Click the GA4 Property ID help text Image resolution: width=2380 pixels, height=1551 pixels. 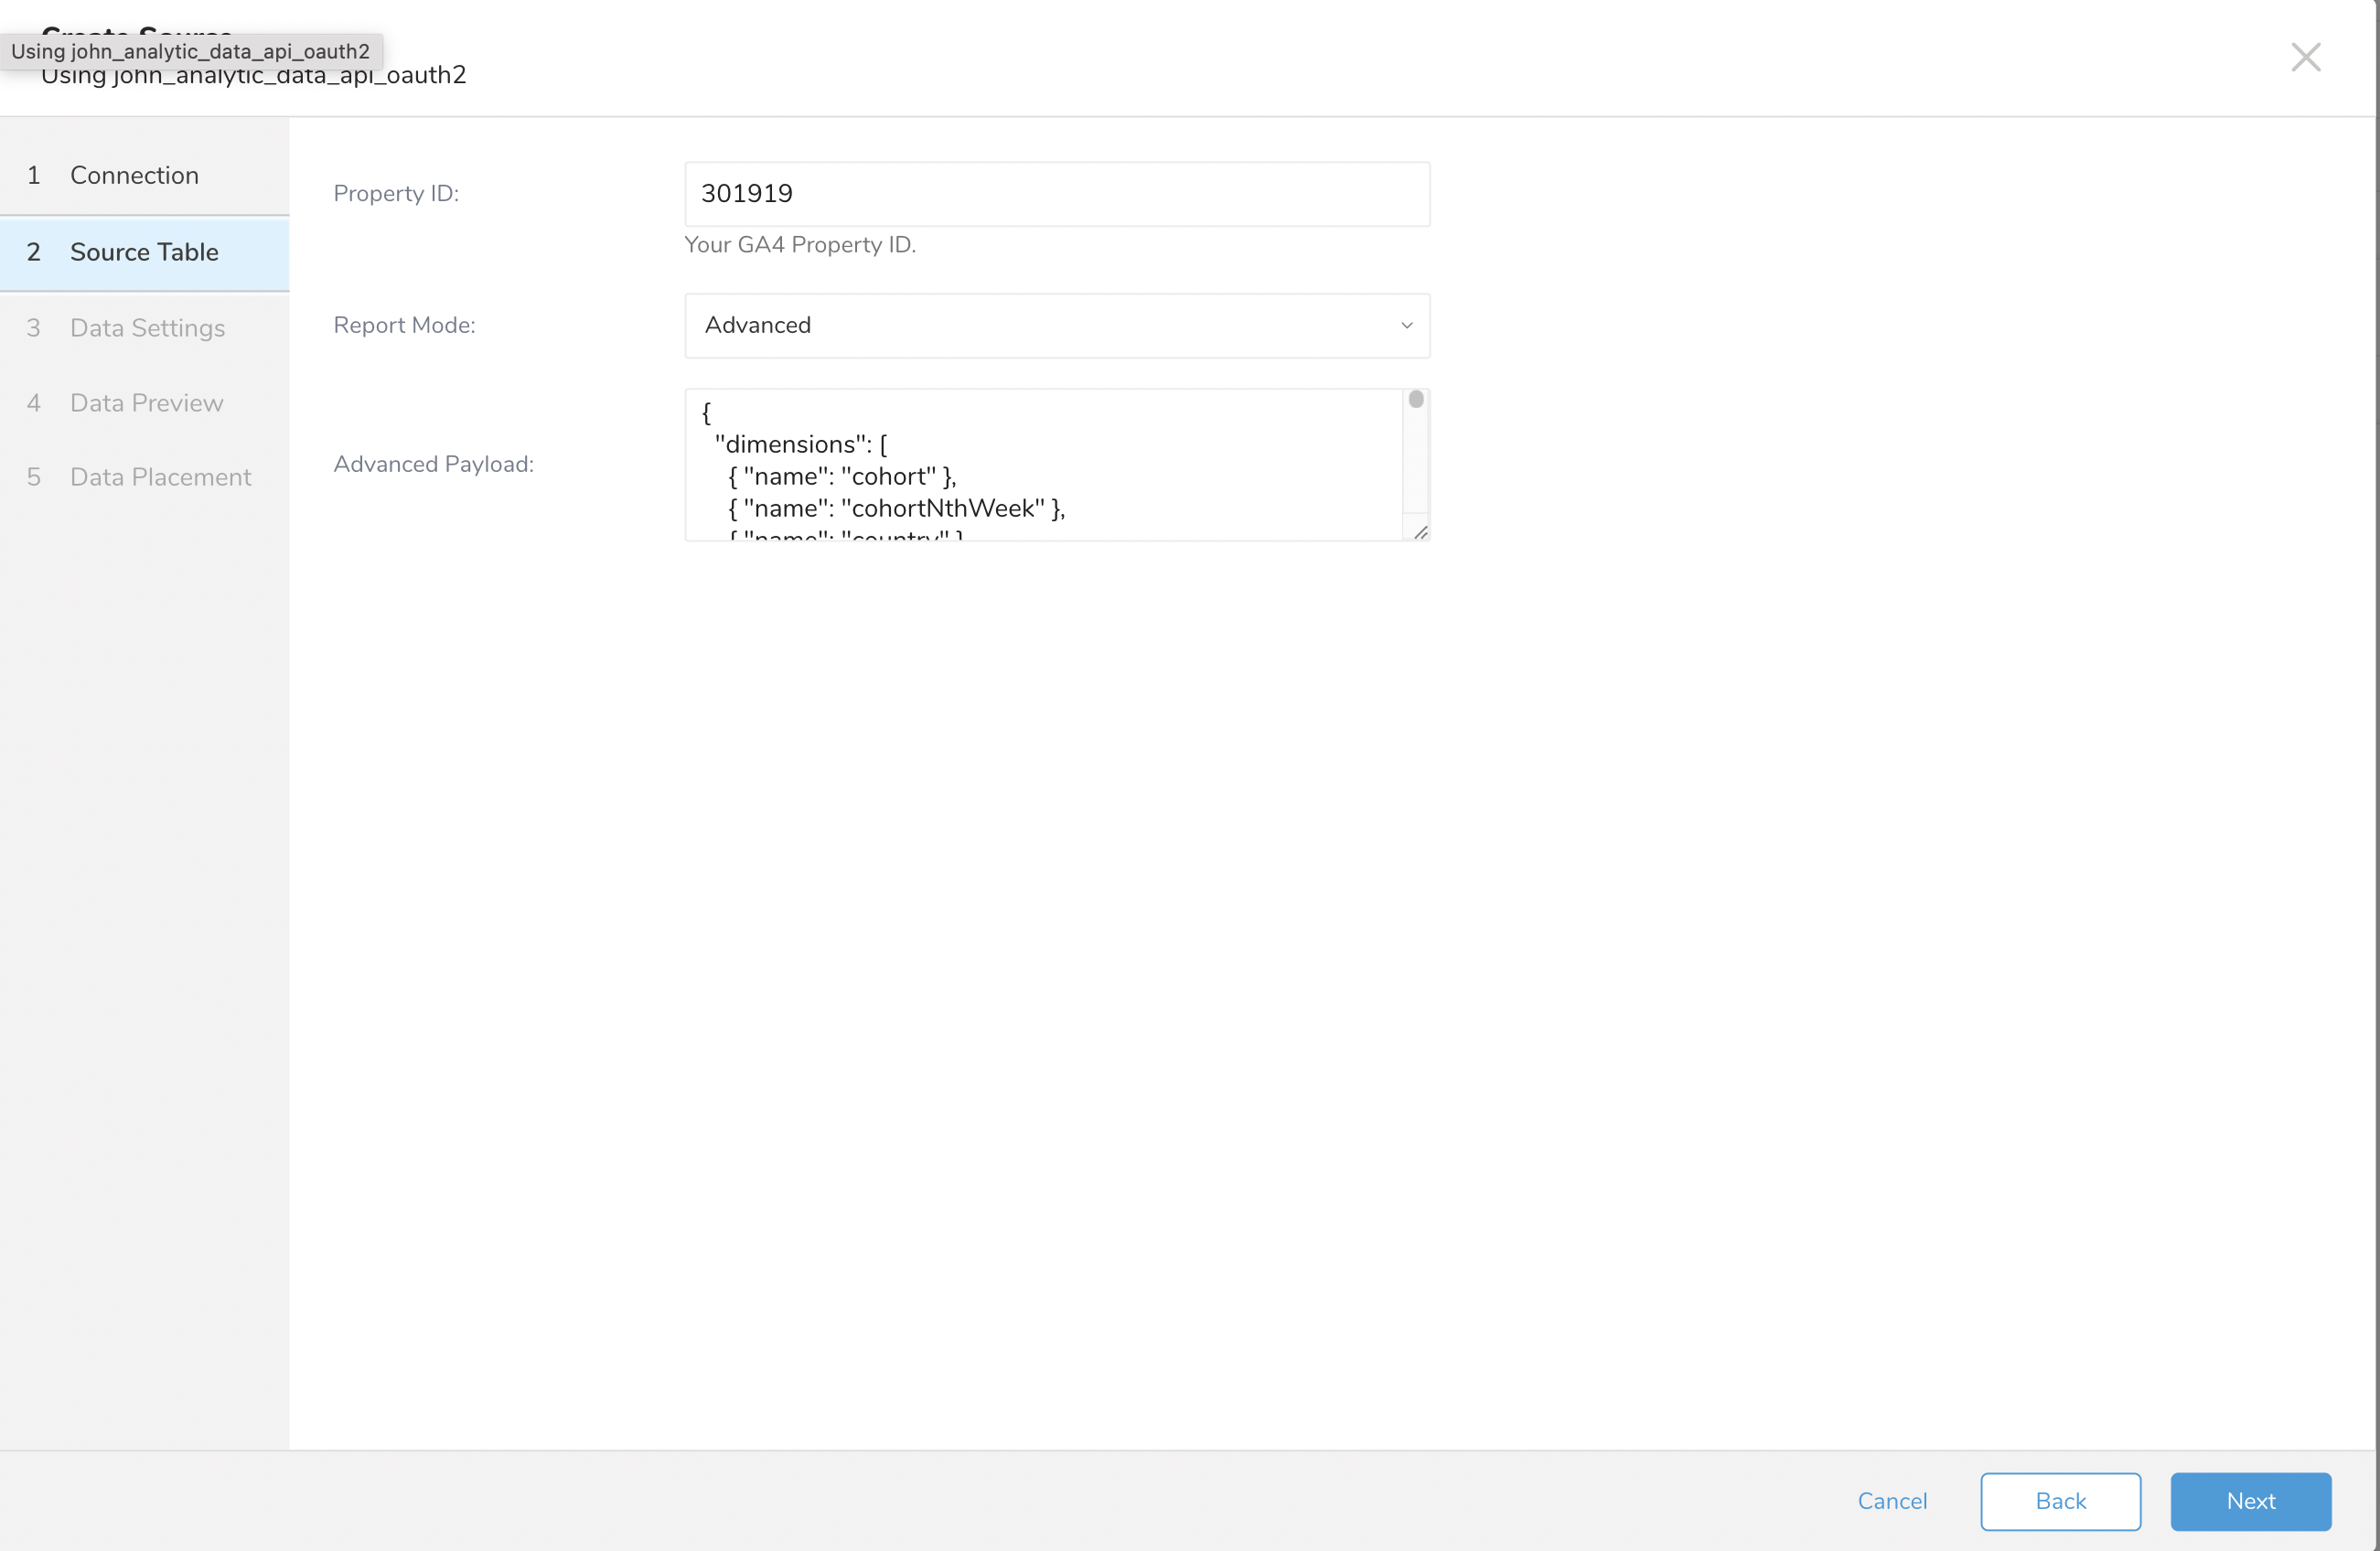click(799, 245)
